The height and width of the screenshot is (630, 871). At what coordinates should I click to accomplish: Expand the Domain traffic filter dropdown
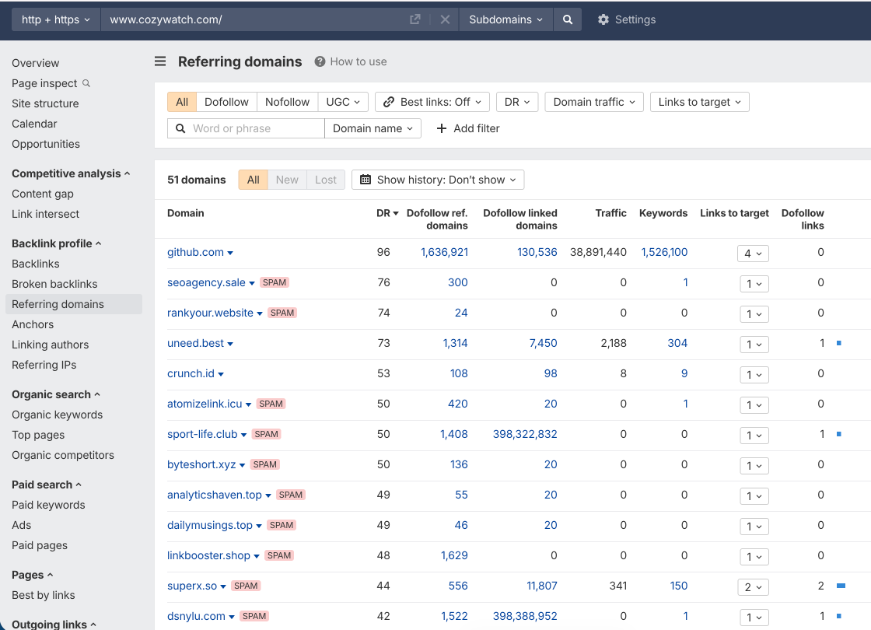pyautogui.click(x=594, y=102)
